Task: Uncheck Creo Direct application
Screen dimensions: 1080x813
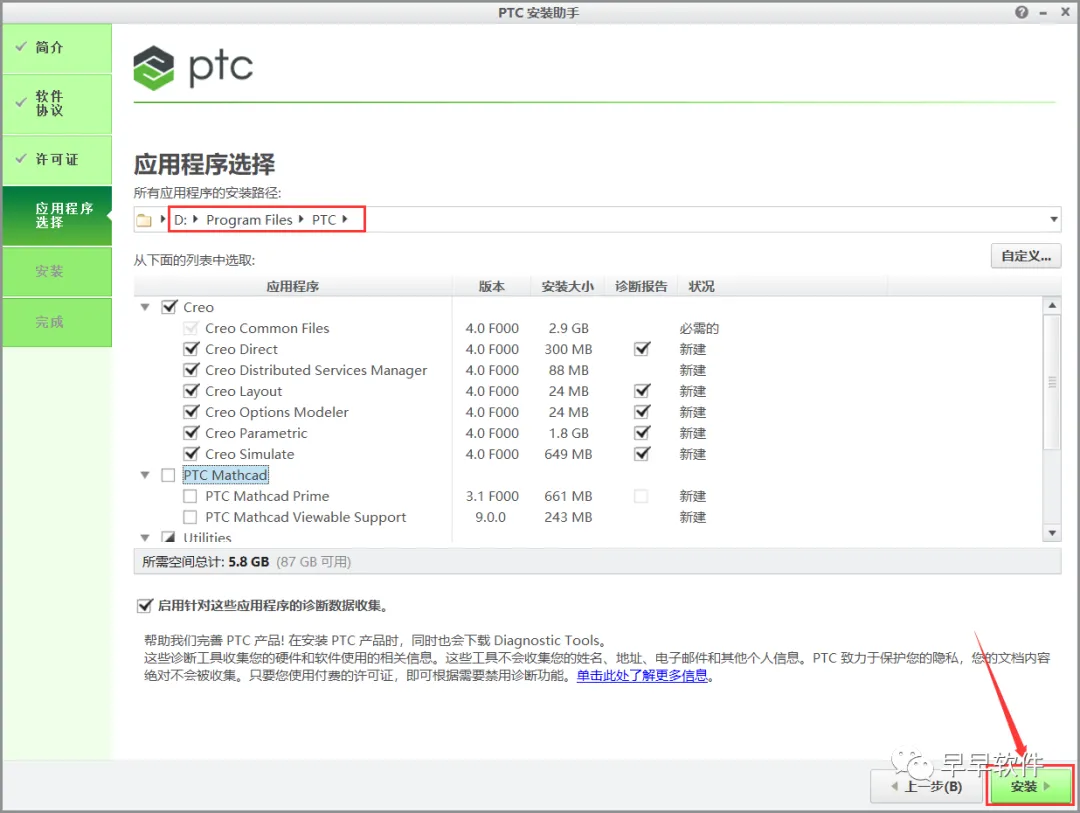Action: [x=191, y=349]
